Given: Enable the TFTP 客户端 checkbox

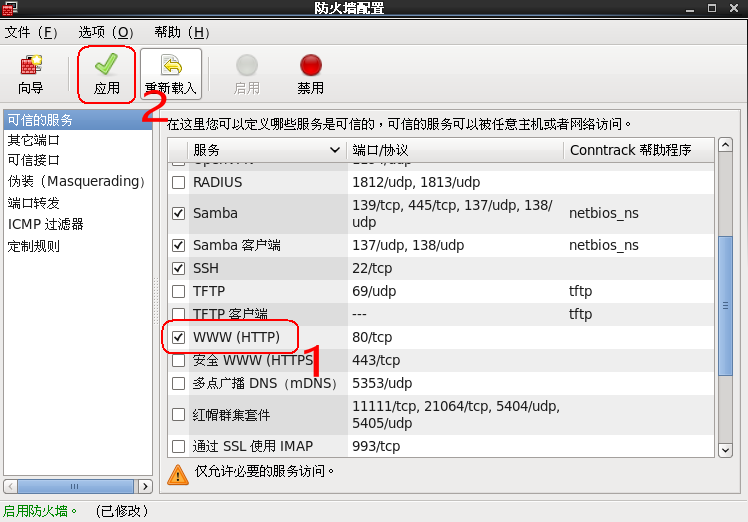Looking at the screenshot, I should (178, 314).
